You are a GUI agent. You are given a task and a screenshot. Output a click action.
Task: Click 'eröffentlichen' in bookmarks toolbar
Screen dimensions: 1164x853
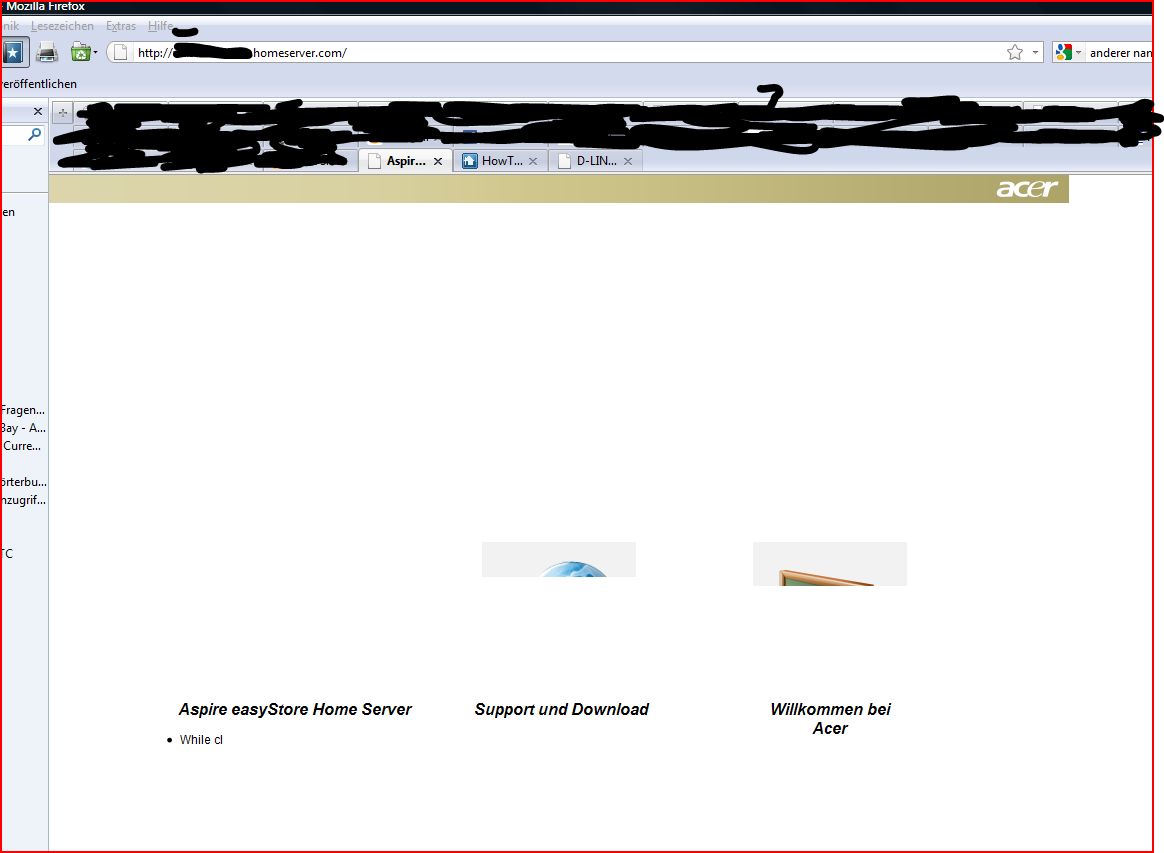coord(39,84)
